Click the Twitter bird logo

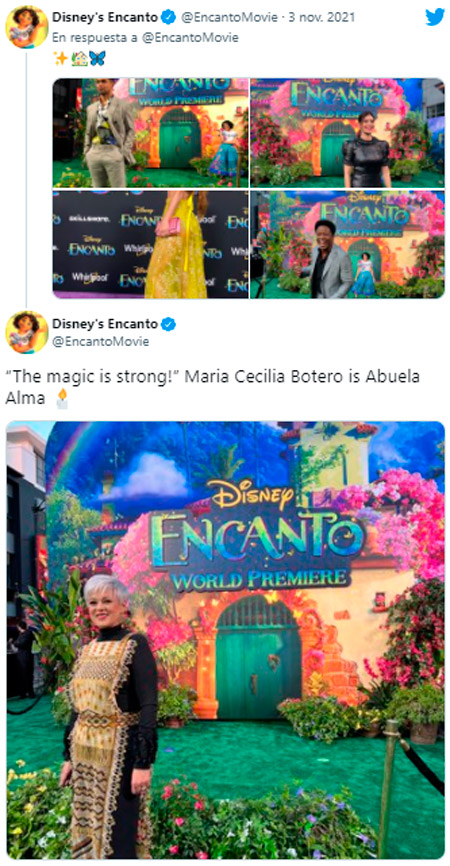435,17
